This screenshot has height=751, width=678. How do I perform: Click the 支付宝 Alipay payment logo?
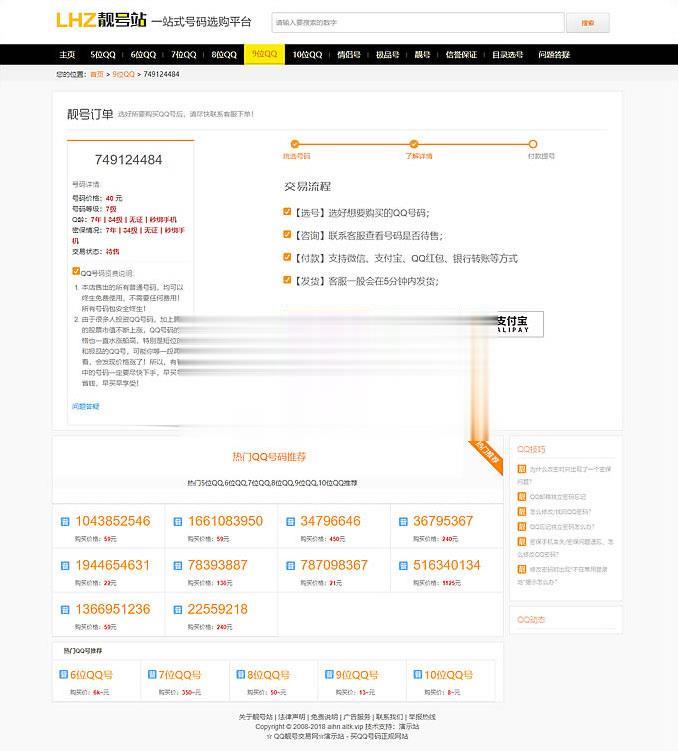click(x=519, y=324)
